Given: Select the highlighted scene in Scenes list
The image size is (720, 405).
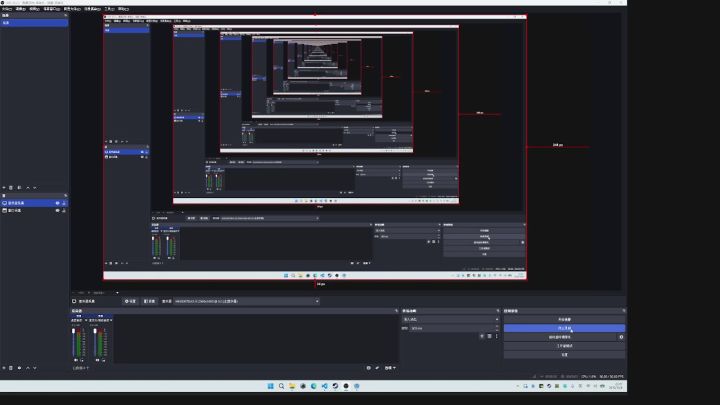Looking at the screenshot, I should pyautogui.click(x=34, y=22).
